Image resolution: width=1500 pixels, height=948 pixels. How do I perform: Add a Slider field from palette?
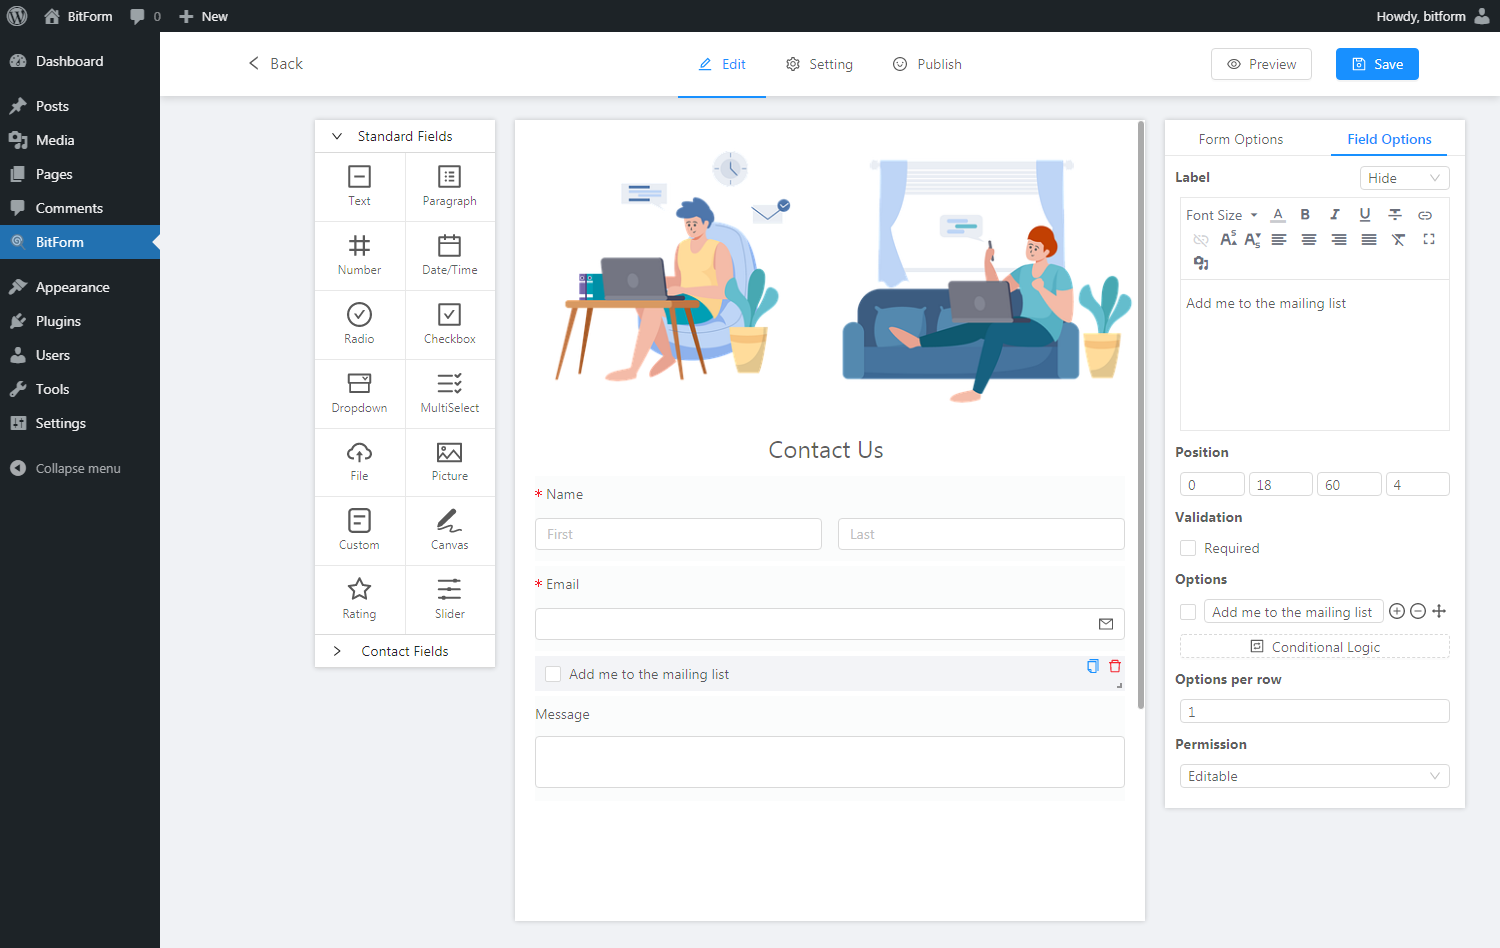click(x=450, y=600)
